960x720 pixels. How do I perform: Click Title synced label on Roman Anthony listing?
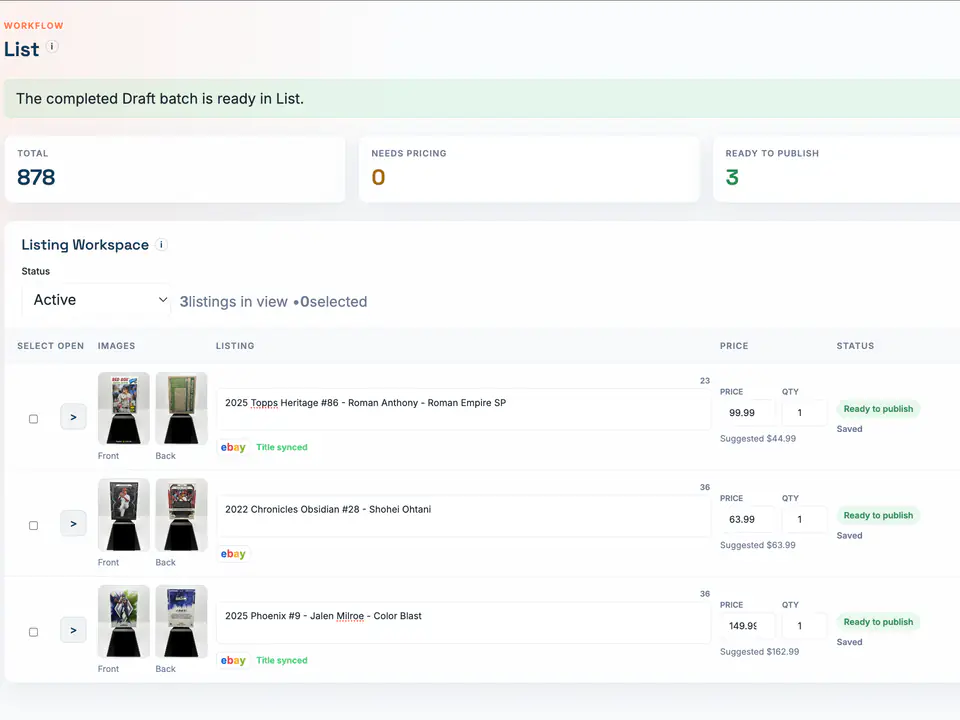pos(282,448)
